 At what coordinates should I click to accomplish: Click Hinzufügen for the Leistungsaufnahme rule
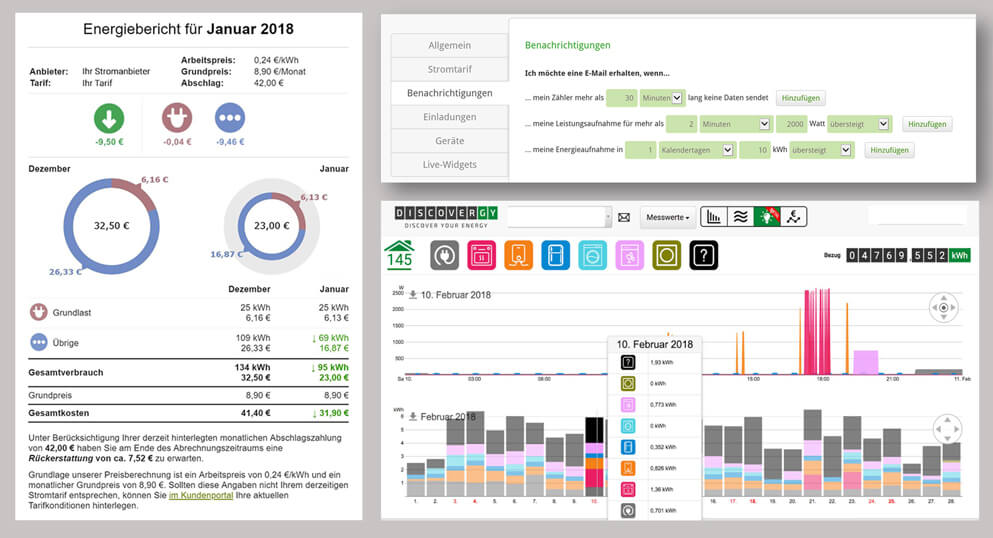(927, 124)
